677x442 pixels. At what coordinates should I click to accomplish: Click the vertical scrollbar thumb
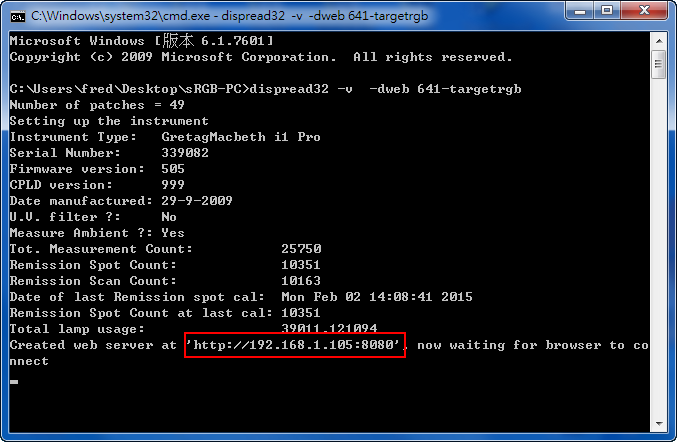[659, 64]
